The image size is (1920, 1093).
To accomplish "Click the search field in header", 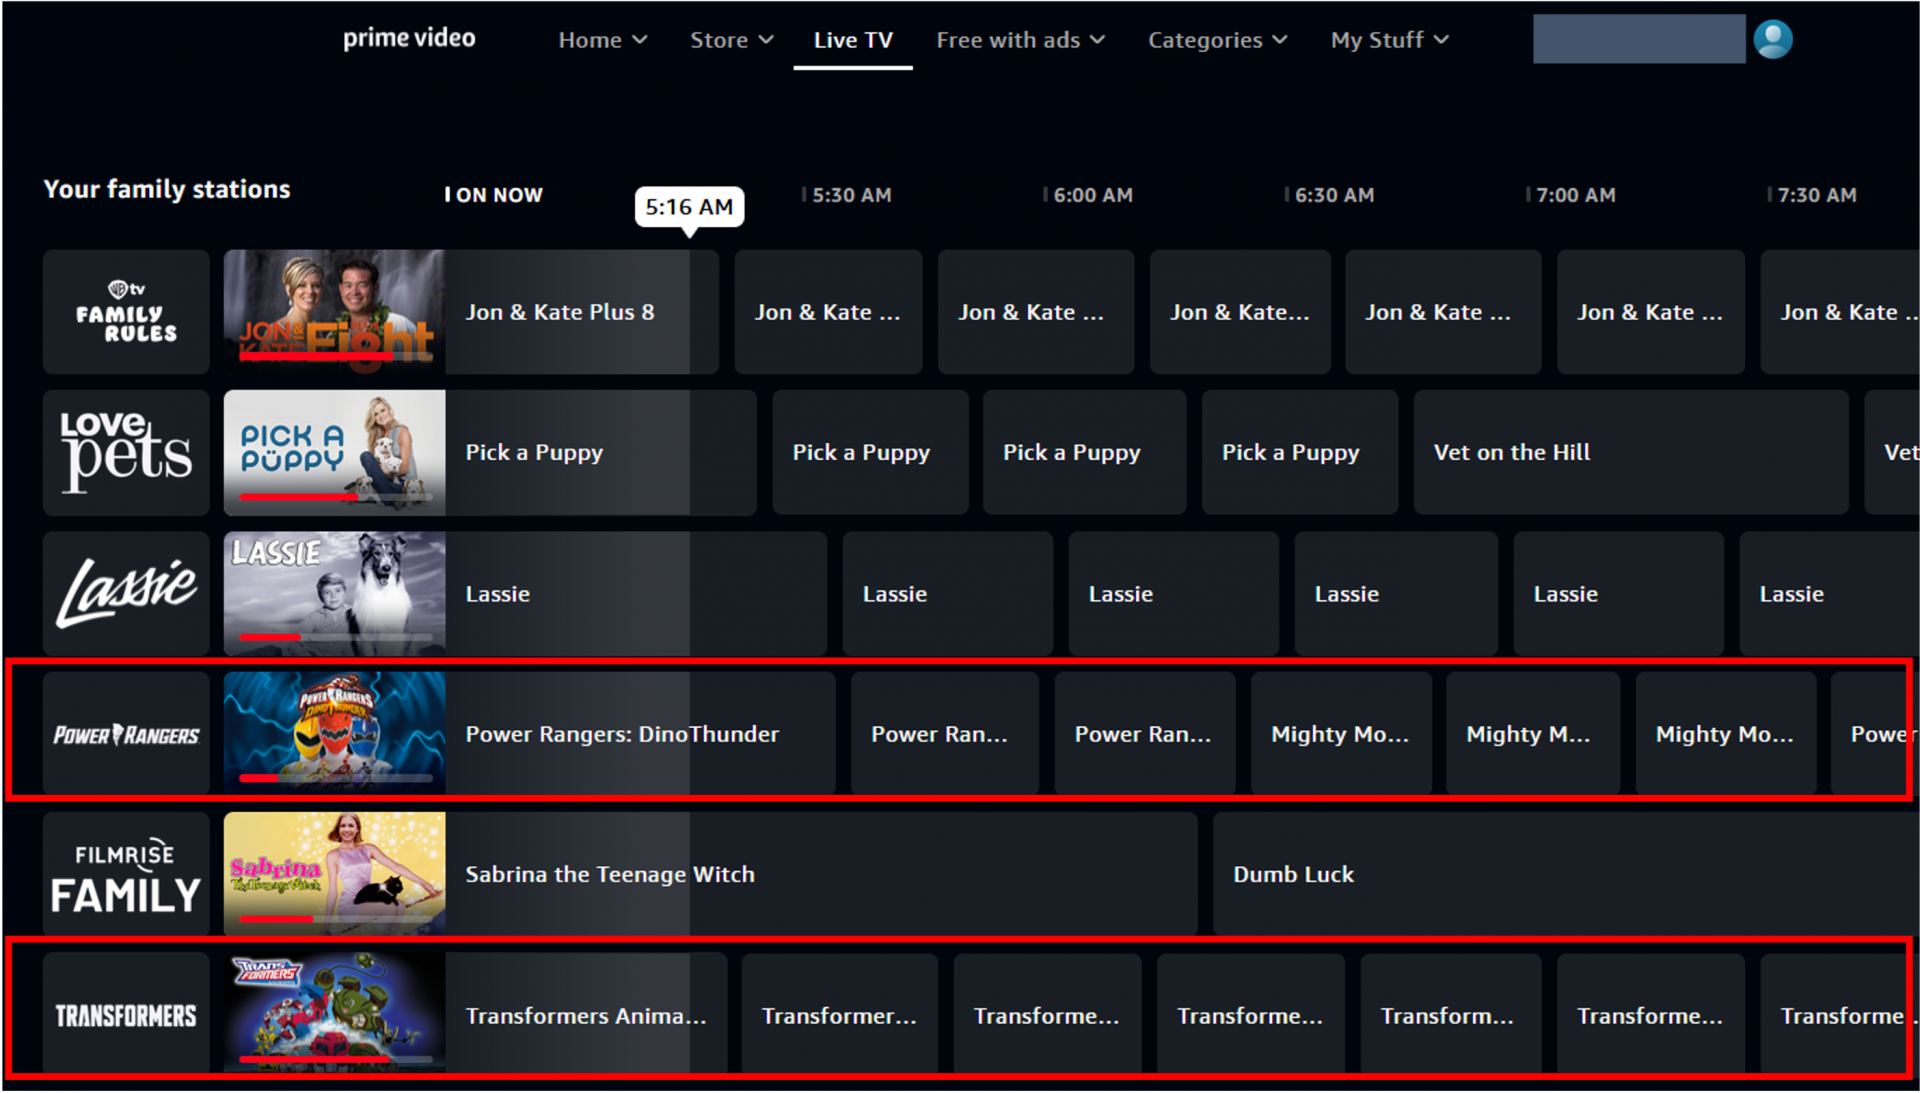I will pyautogui.click(x=1638, y=40).
